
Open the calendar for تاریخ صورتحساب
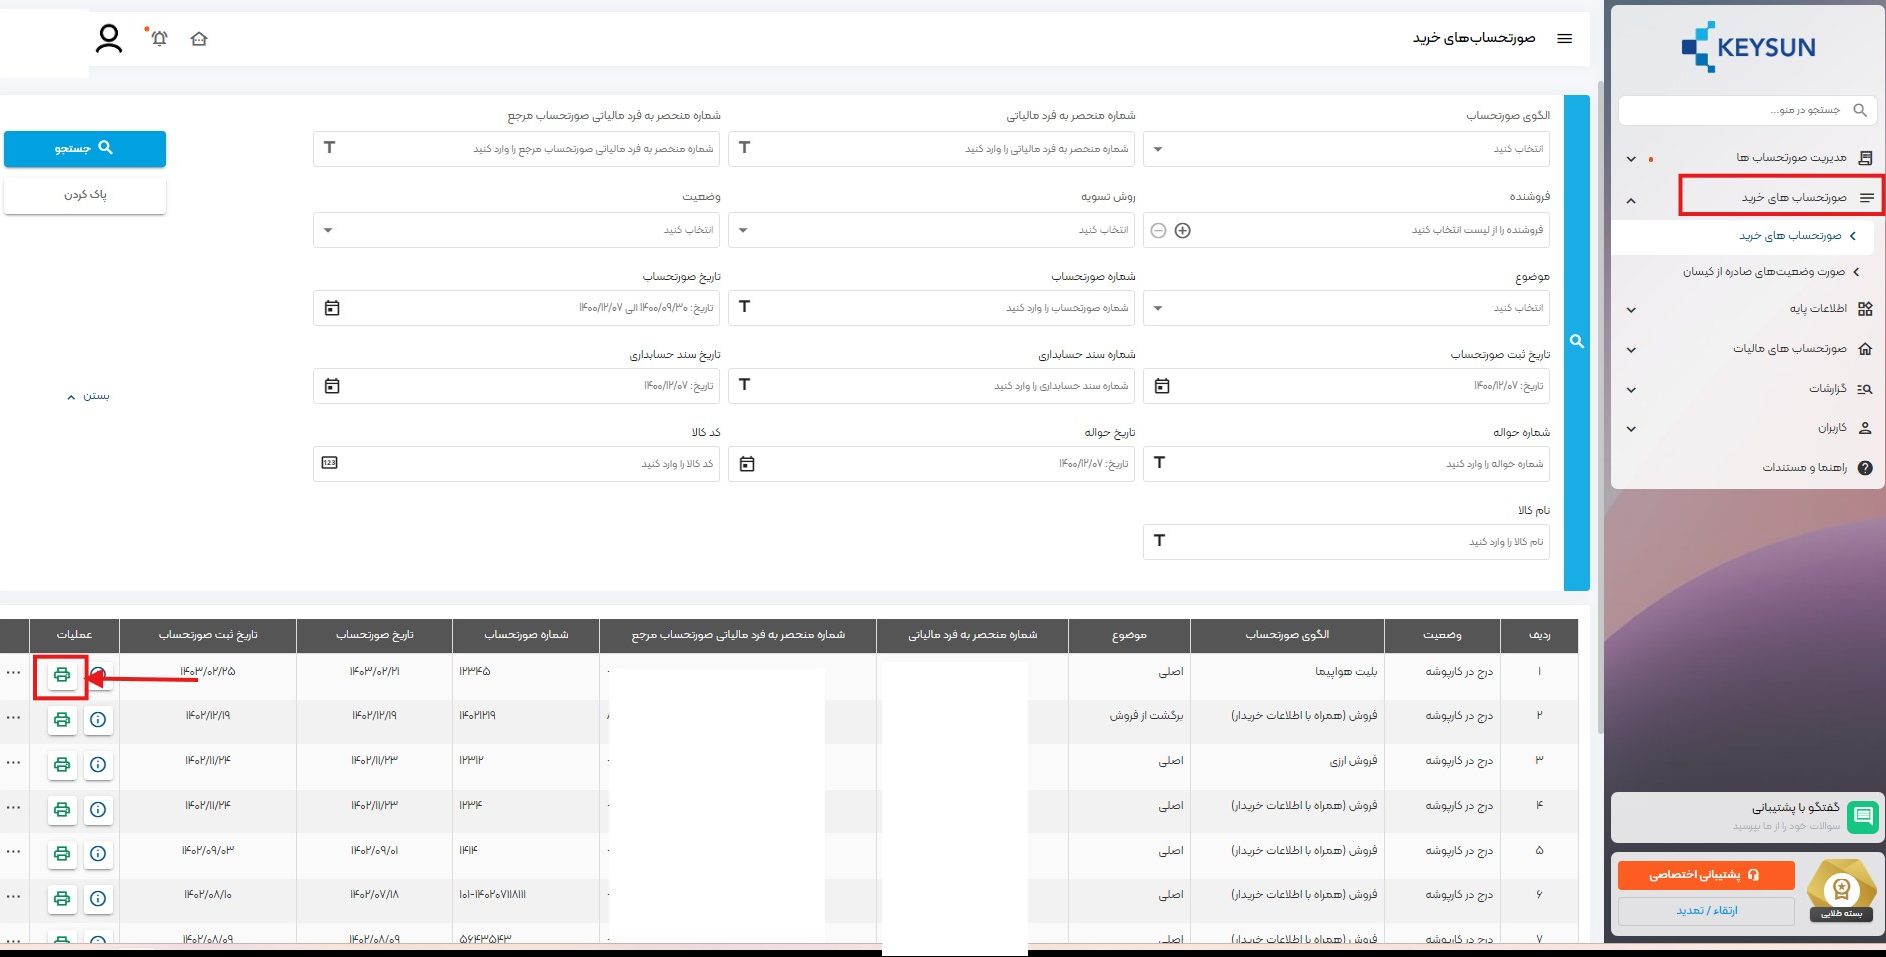tap(332, 308)
